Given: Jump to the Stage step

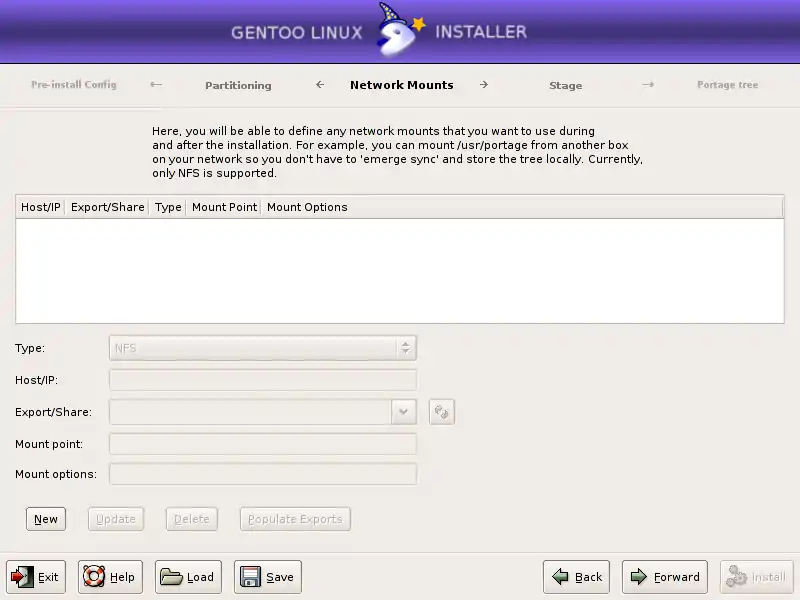Looking at the screenshot, I should click(565, 85).
